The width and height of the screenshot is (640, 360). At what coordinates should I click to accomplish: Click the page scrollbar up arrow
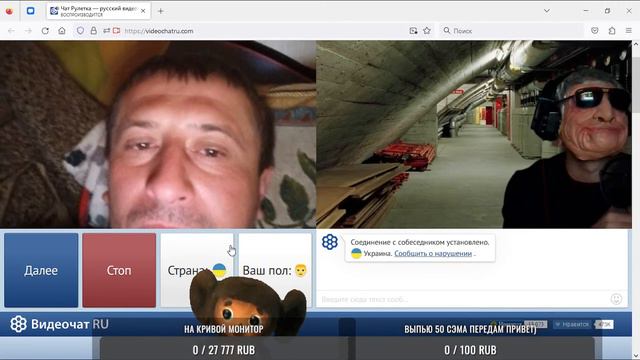click(x=636, y=44)
